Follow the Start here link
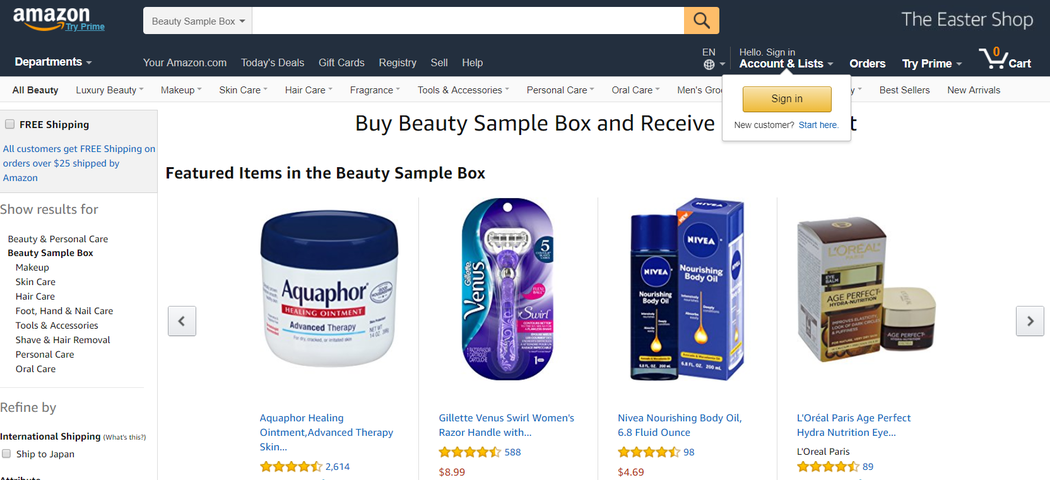This screenshot has height=480, width=1050. [x=818, y=125]
